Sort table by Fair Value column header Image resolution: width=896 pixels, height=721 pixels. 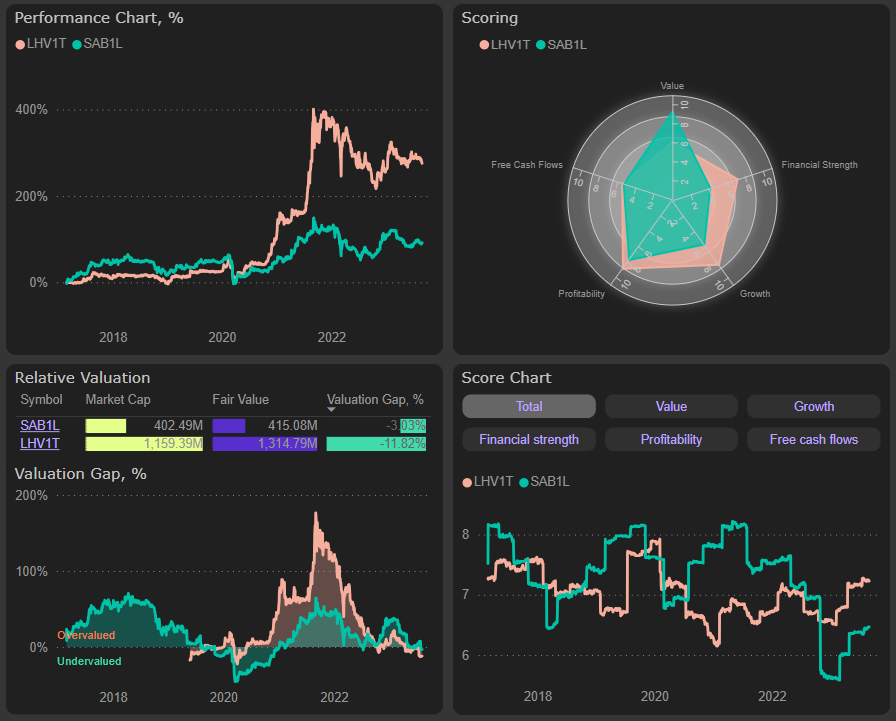239,400
